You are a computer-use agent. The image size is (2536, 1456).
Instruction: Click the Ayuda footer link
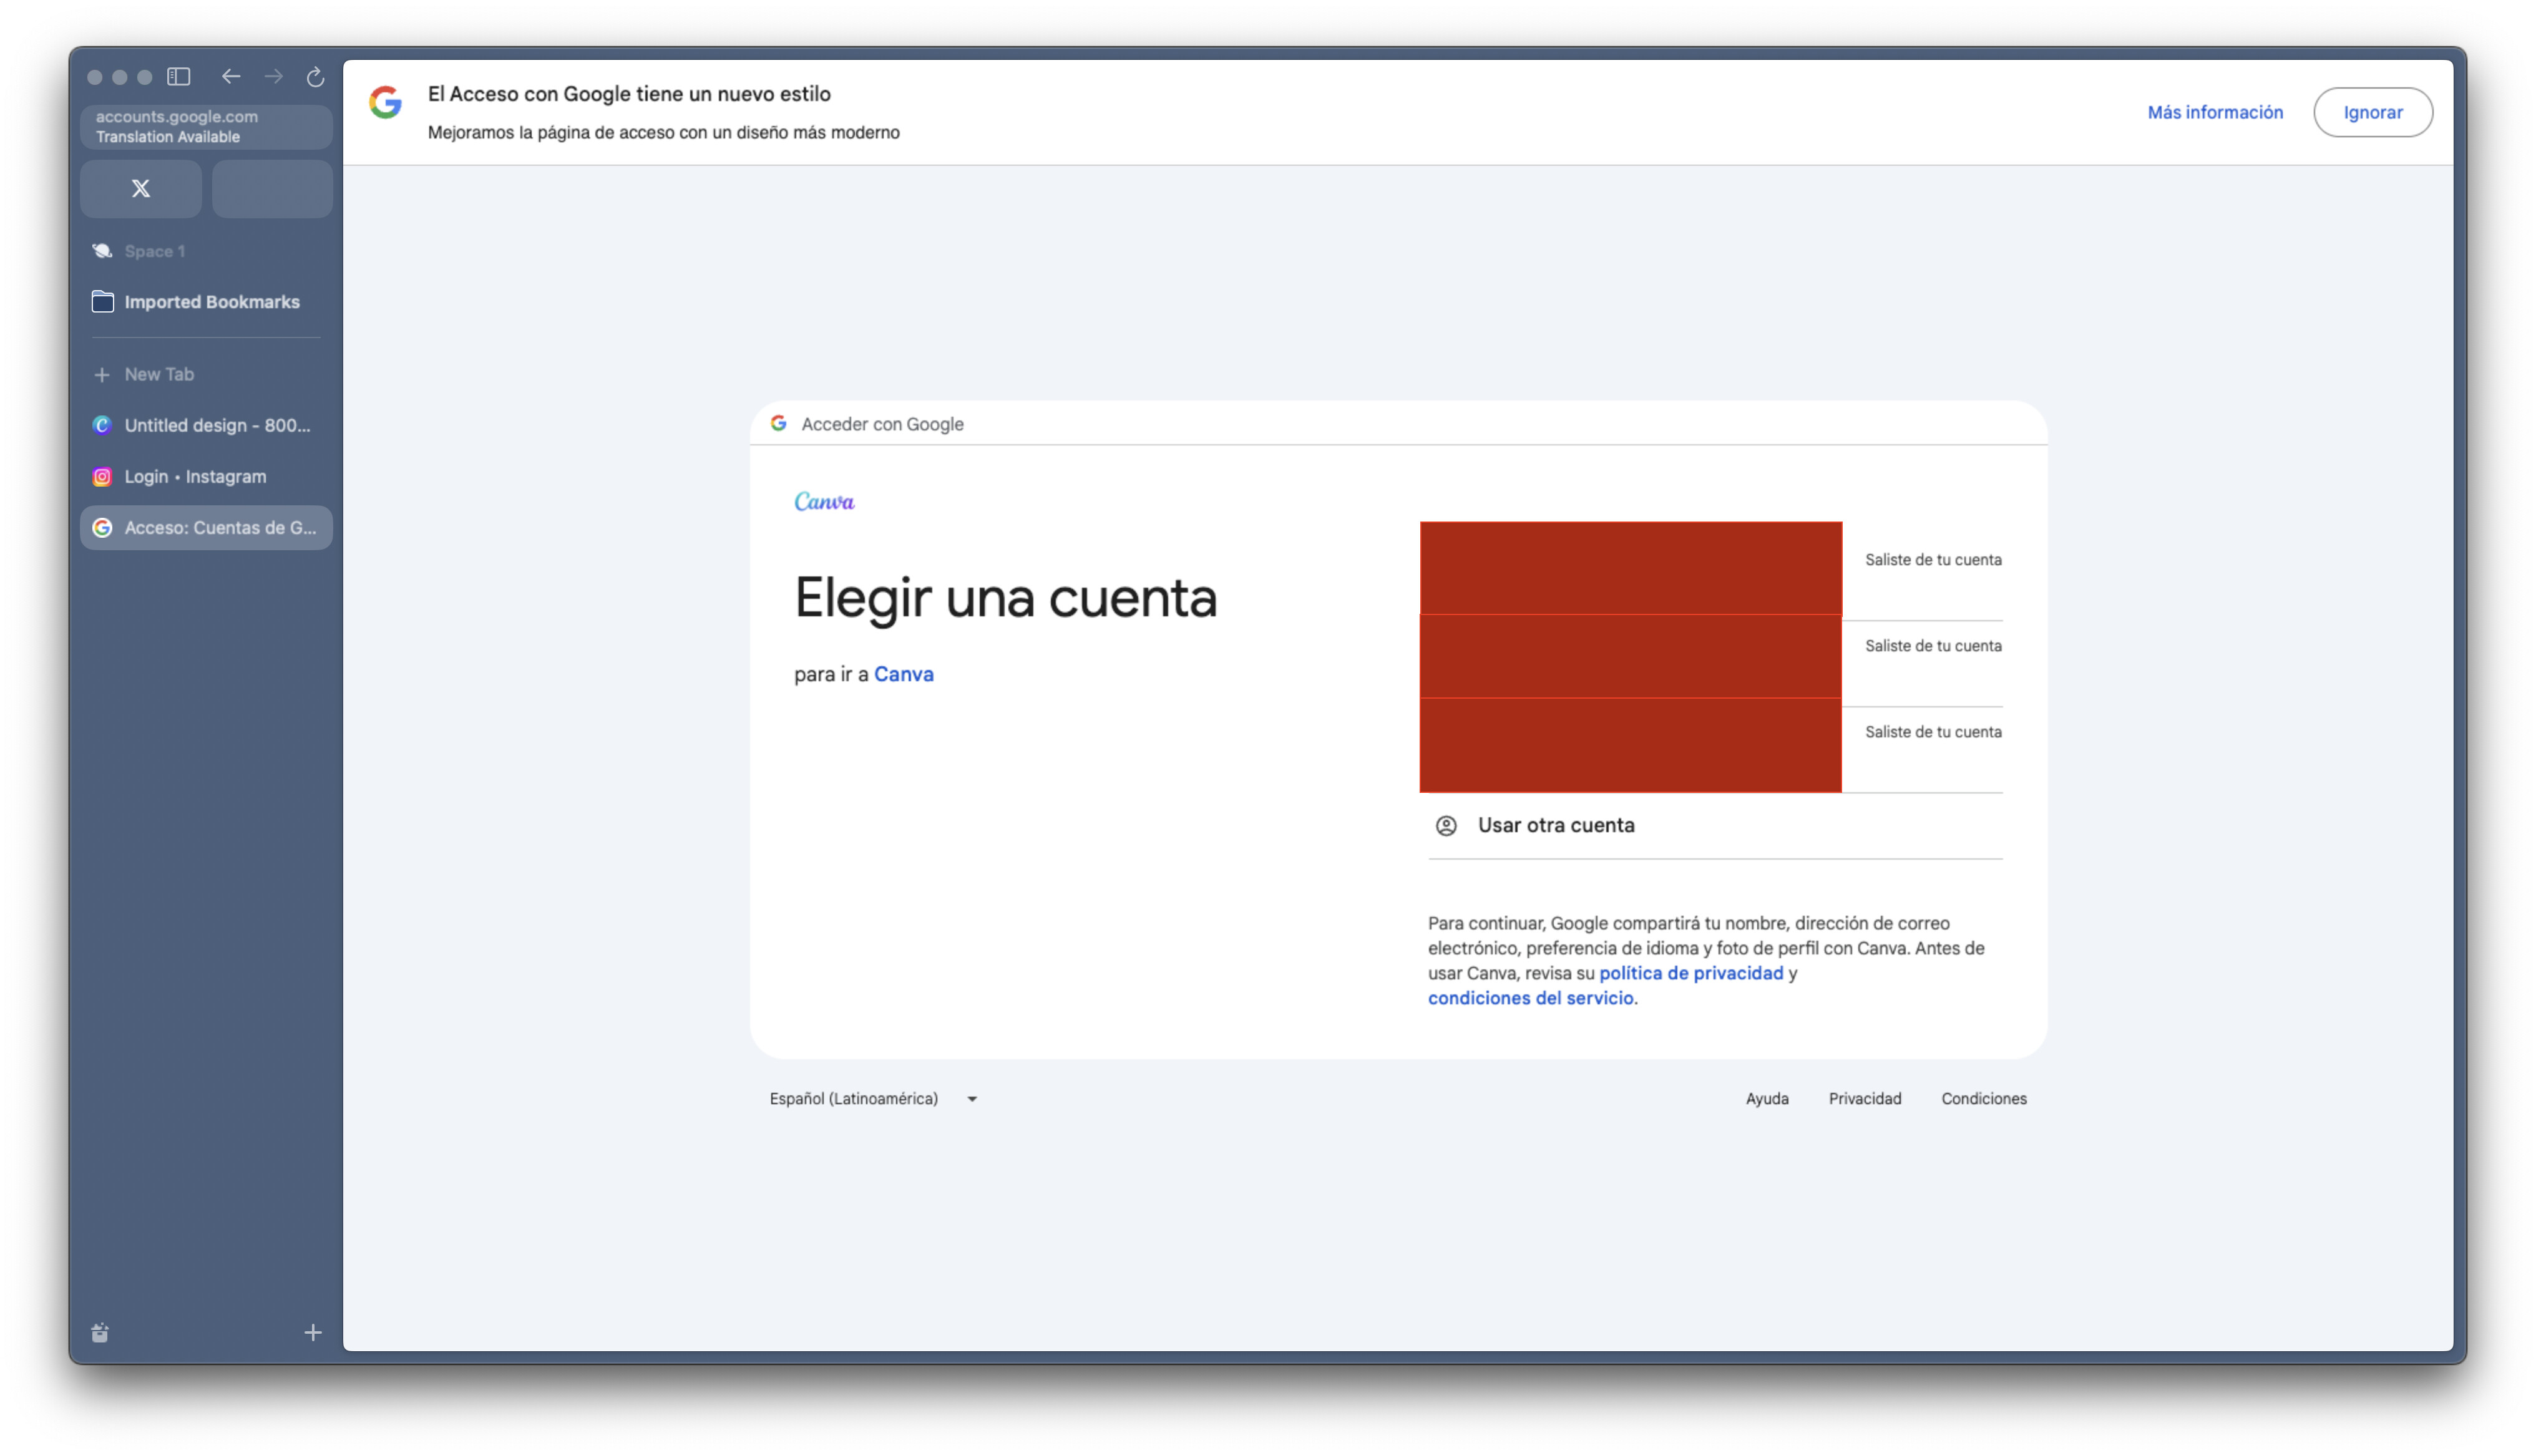pyautogui.click(x=1767, y=1099)
